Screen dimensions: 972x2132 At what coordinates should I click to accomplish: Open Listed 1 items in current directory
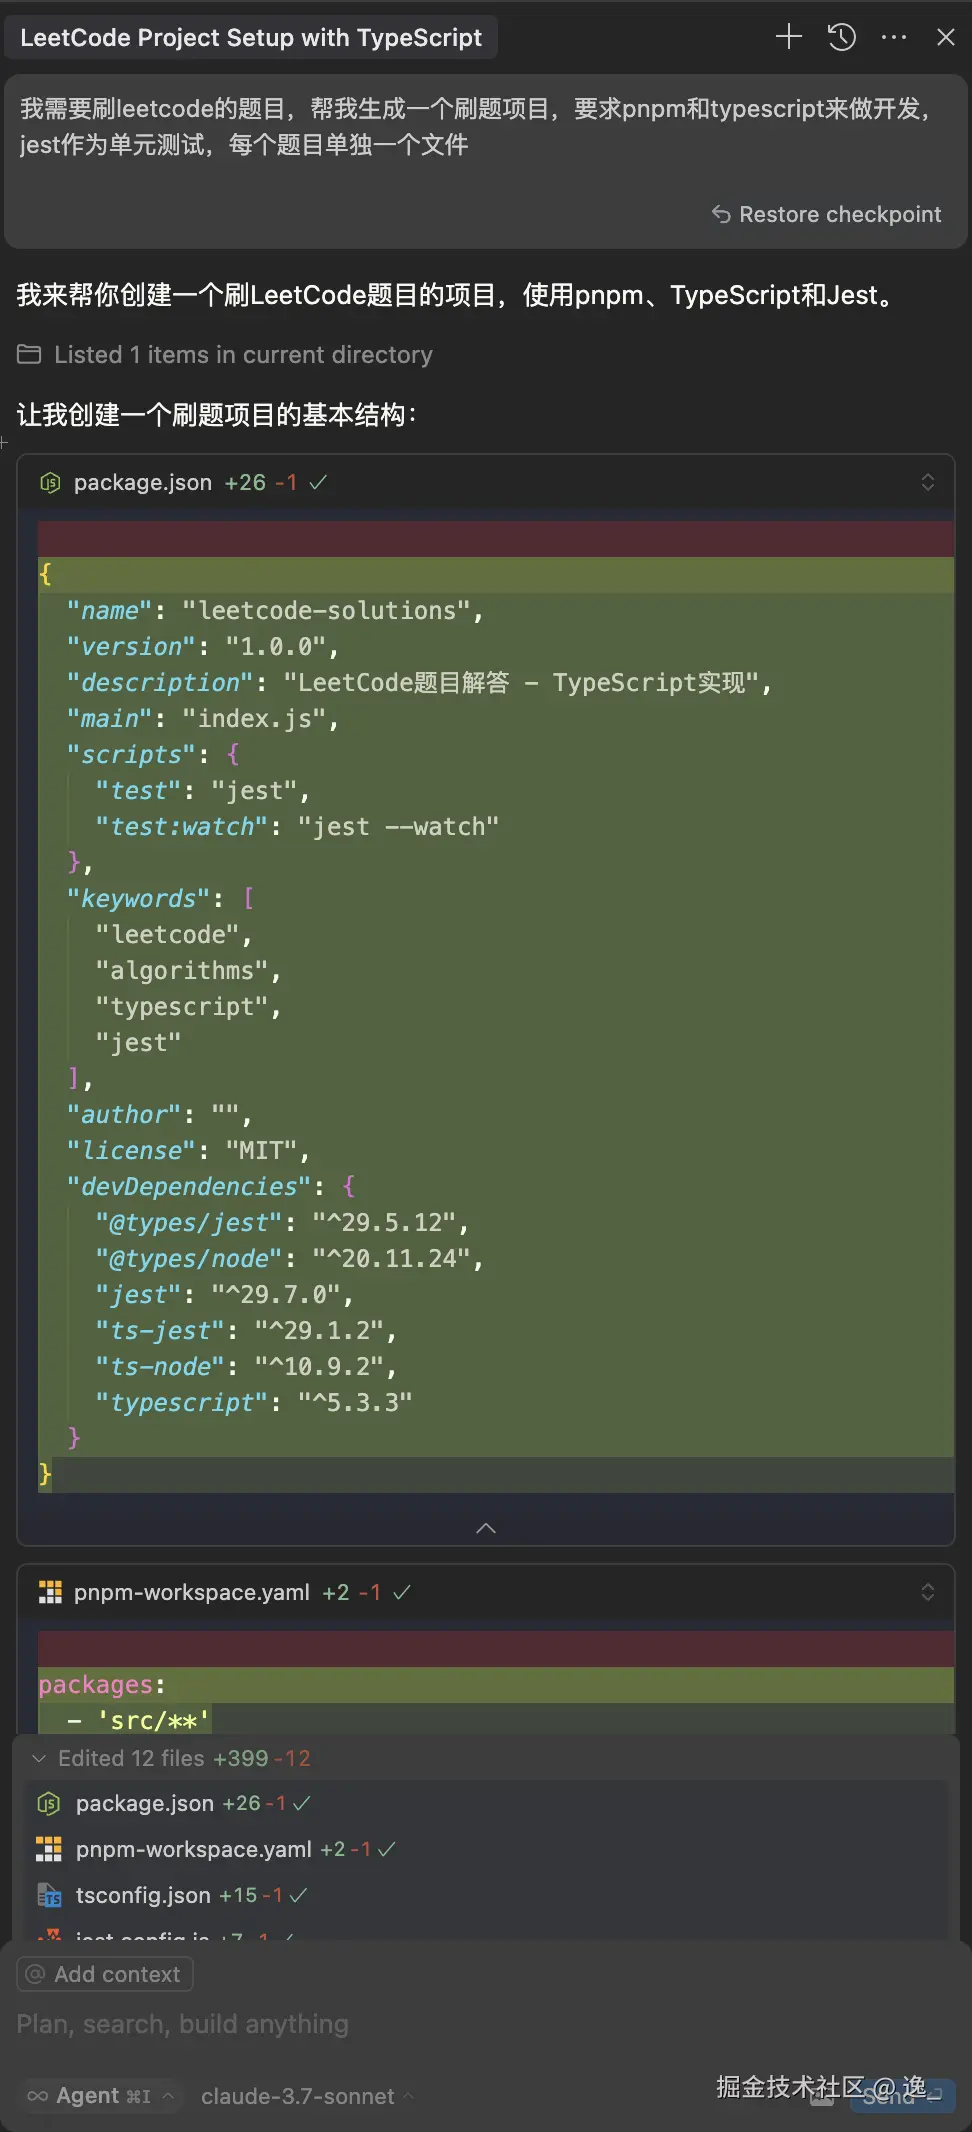coord(243,354)
